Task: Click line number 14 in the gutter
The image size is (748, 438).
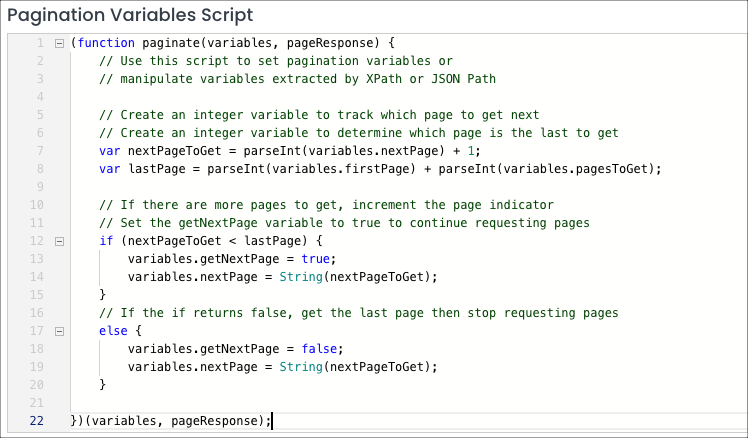Action: coord(36,277)
